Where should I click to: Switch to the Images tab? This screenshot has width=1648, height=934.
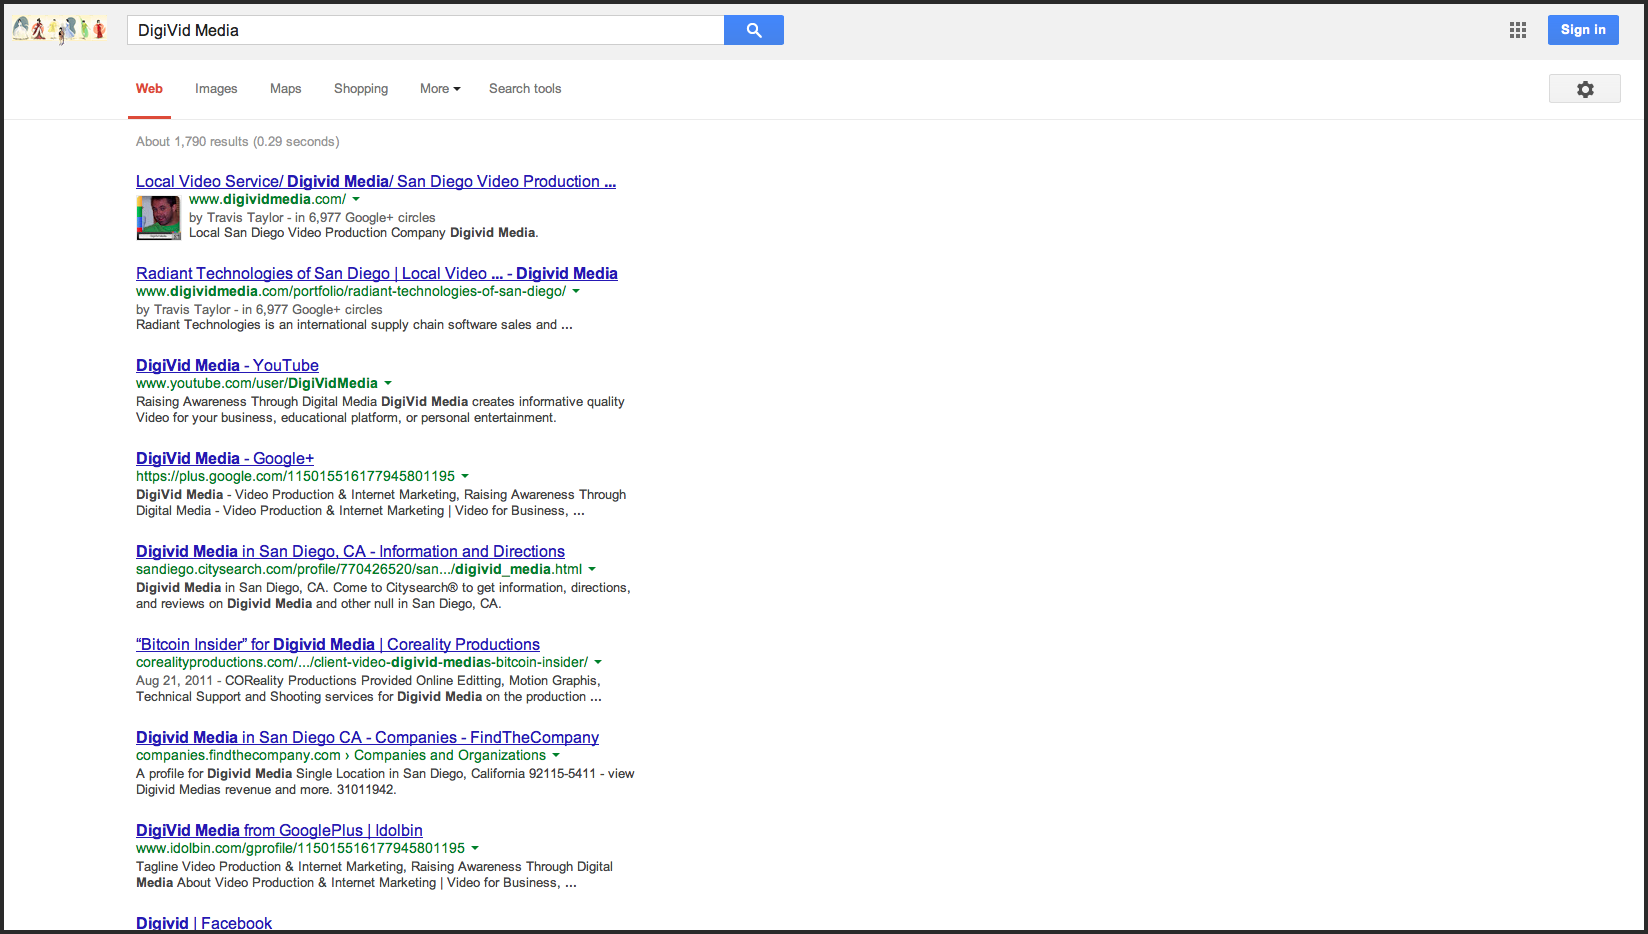(216, 89)
